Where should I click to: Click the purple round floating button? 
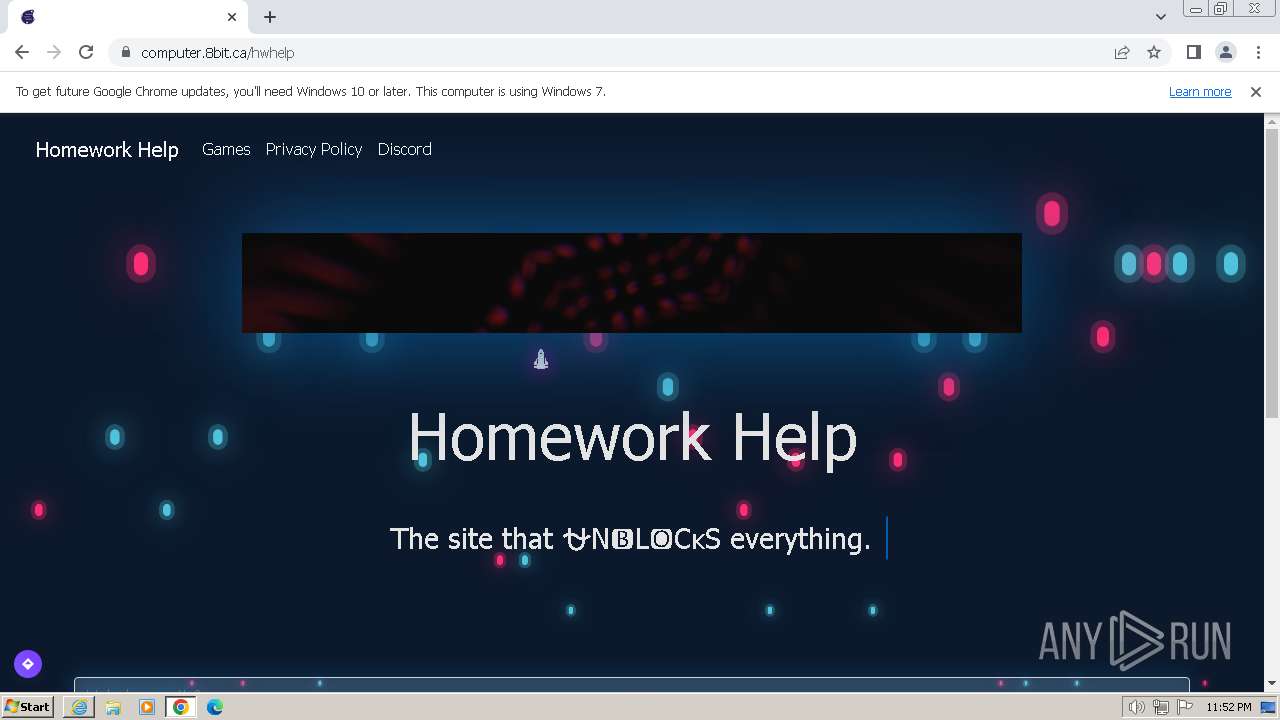coord(28,664)
